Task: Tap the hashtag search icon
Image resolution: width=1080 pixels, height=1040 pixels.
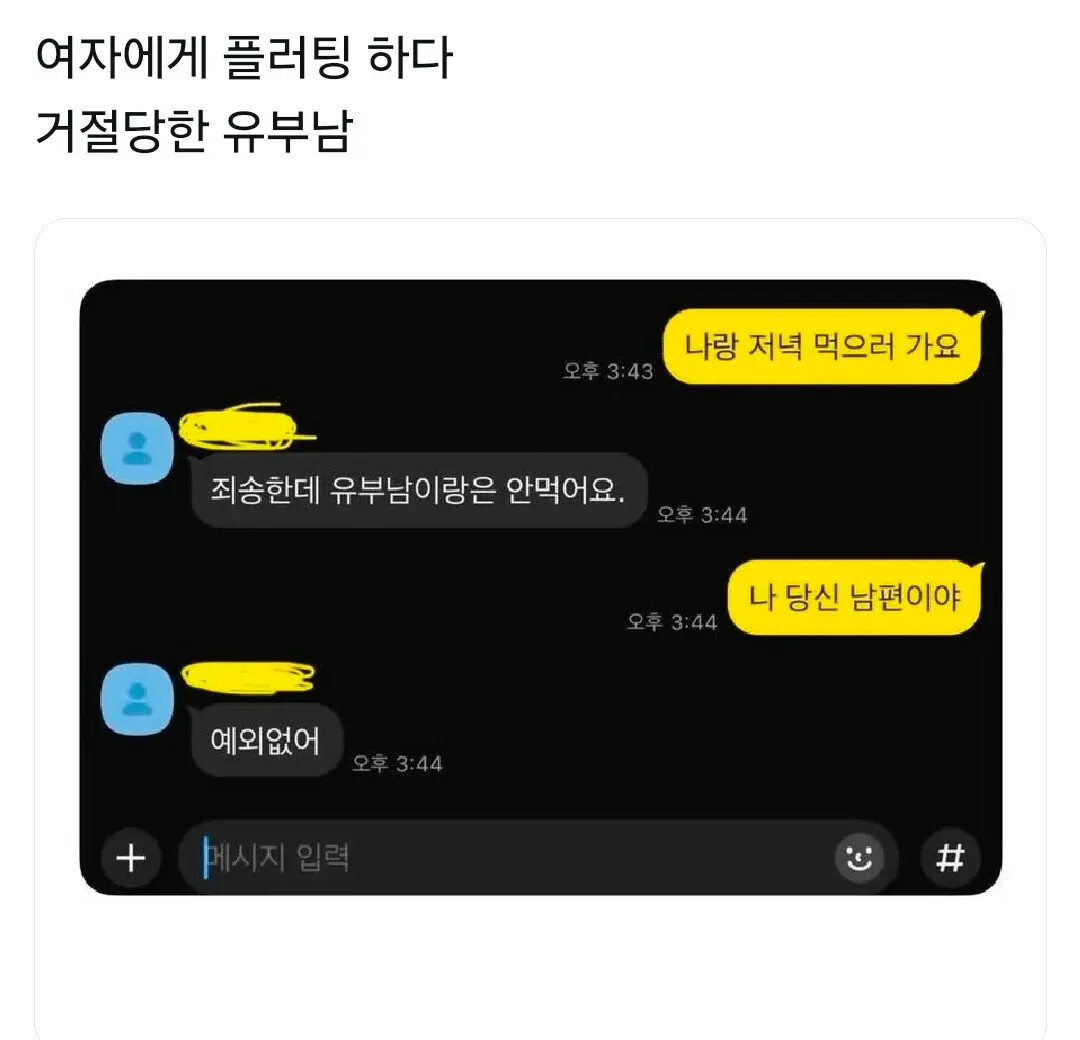Action: pyautogui.click(x=951, y=858)
